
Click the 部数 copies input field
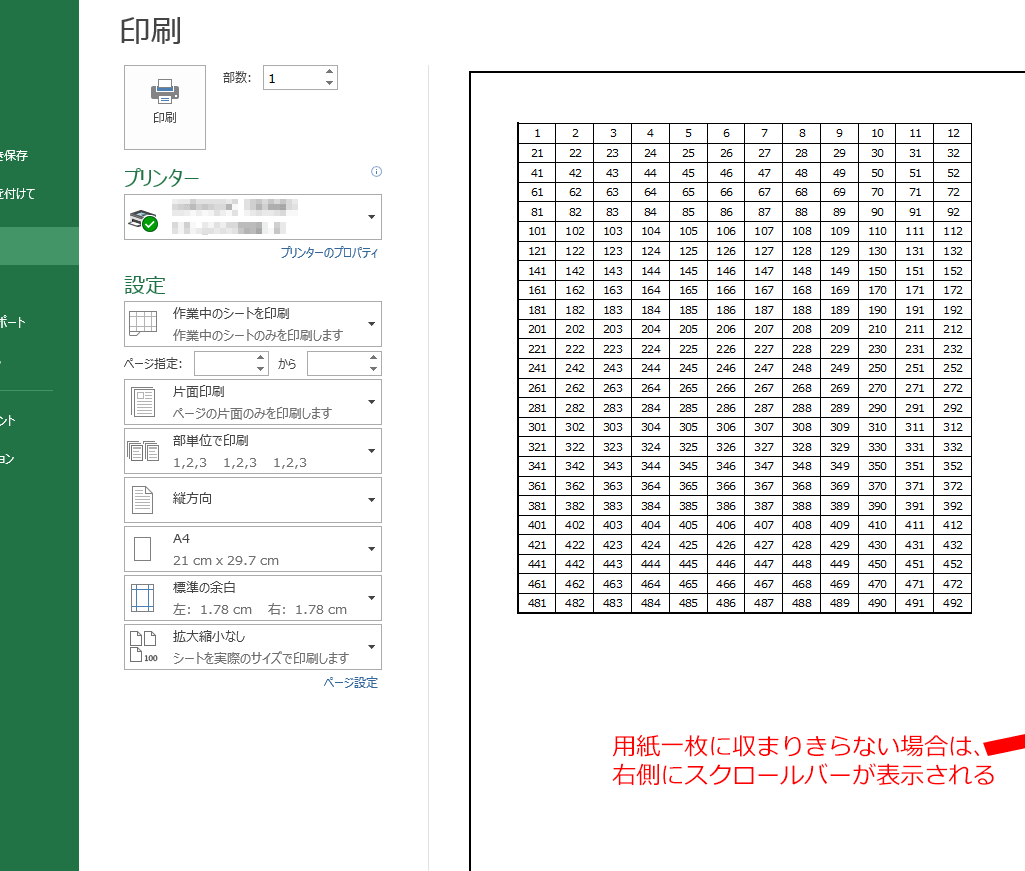click(293, 78)
